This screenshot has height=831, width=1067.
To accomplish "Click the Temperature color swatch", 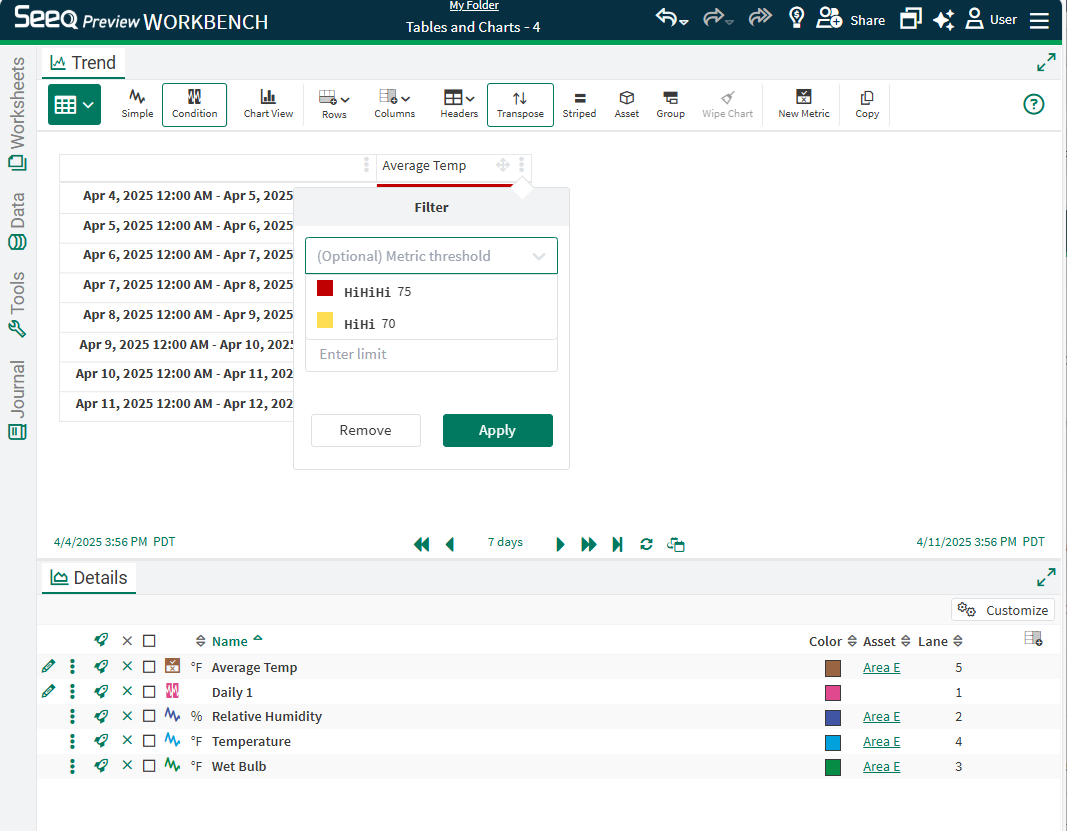I will click(x=833, y=742).
